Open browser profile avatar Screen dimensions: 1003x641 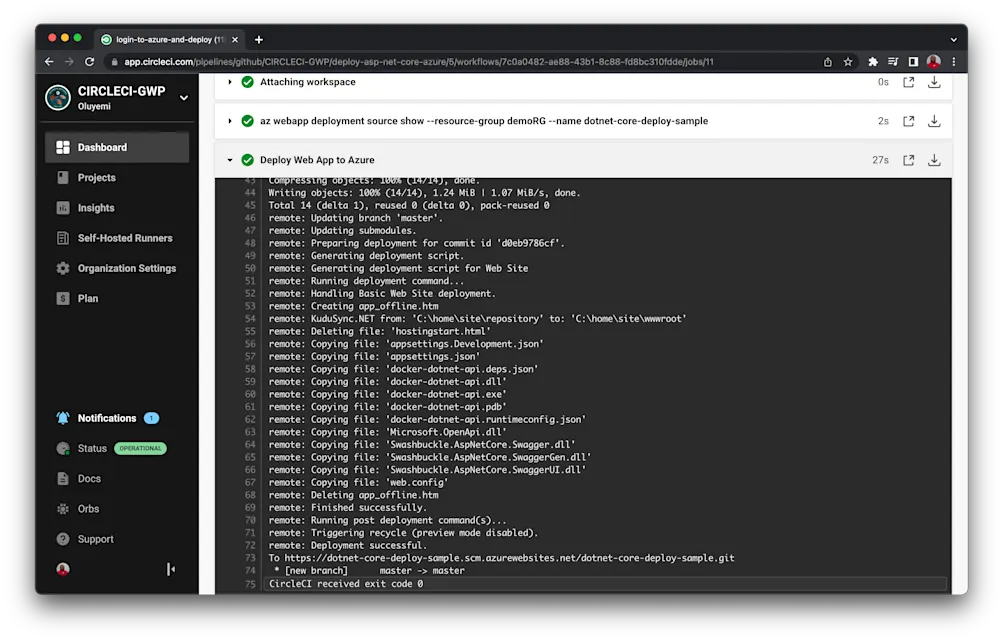click(934, 61)
